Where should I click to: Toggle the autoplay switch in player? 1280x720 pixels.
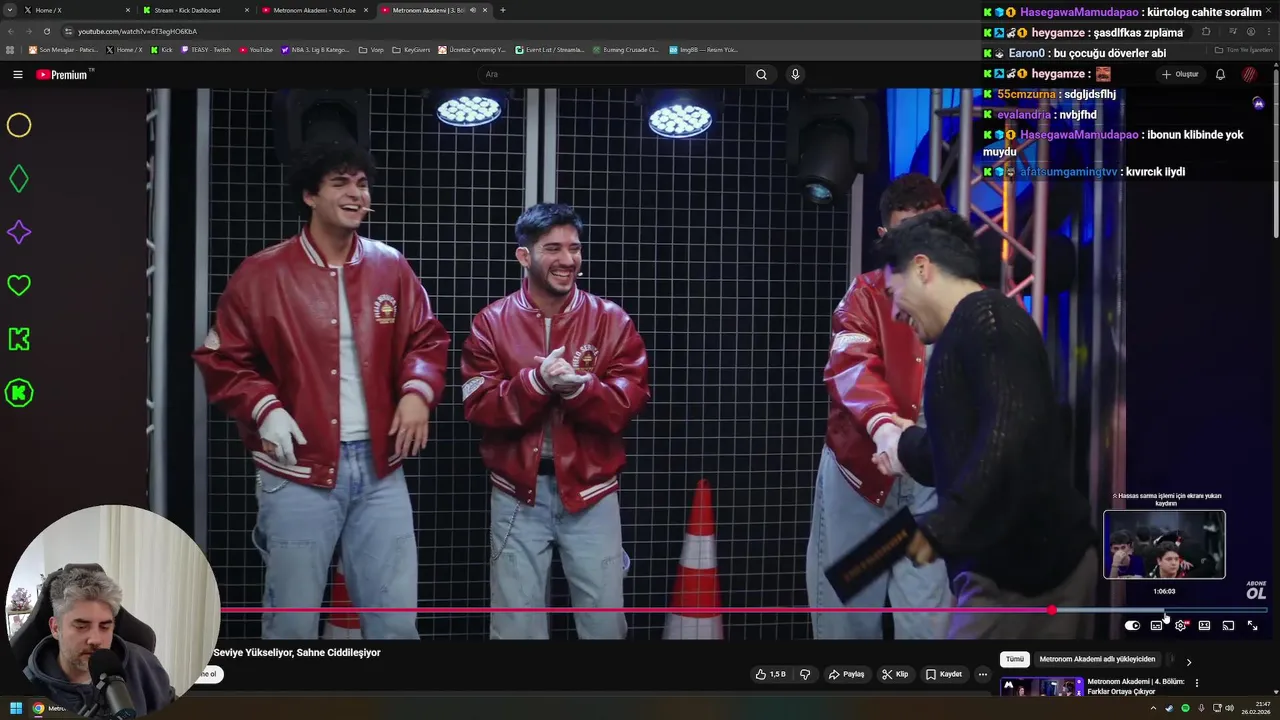[1132, 625]
